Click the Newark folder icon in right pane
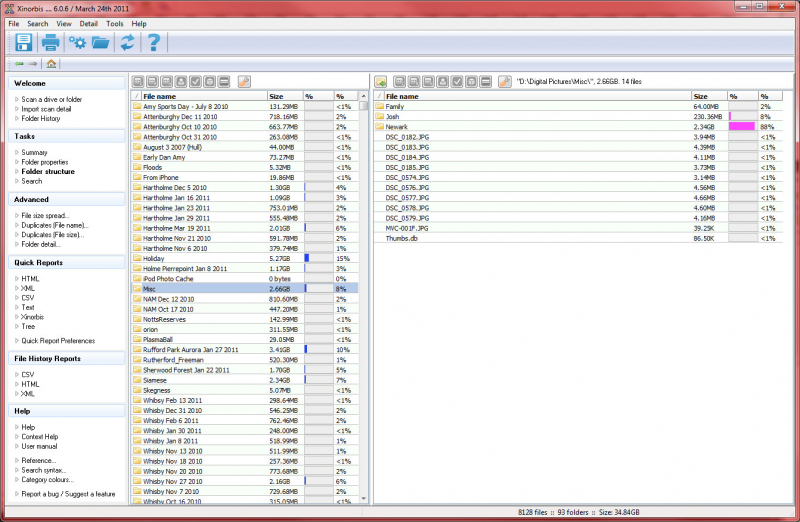Screen dimensions: 800x522 380,127
